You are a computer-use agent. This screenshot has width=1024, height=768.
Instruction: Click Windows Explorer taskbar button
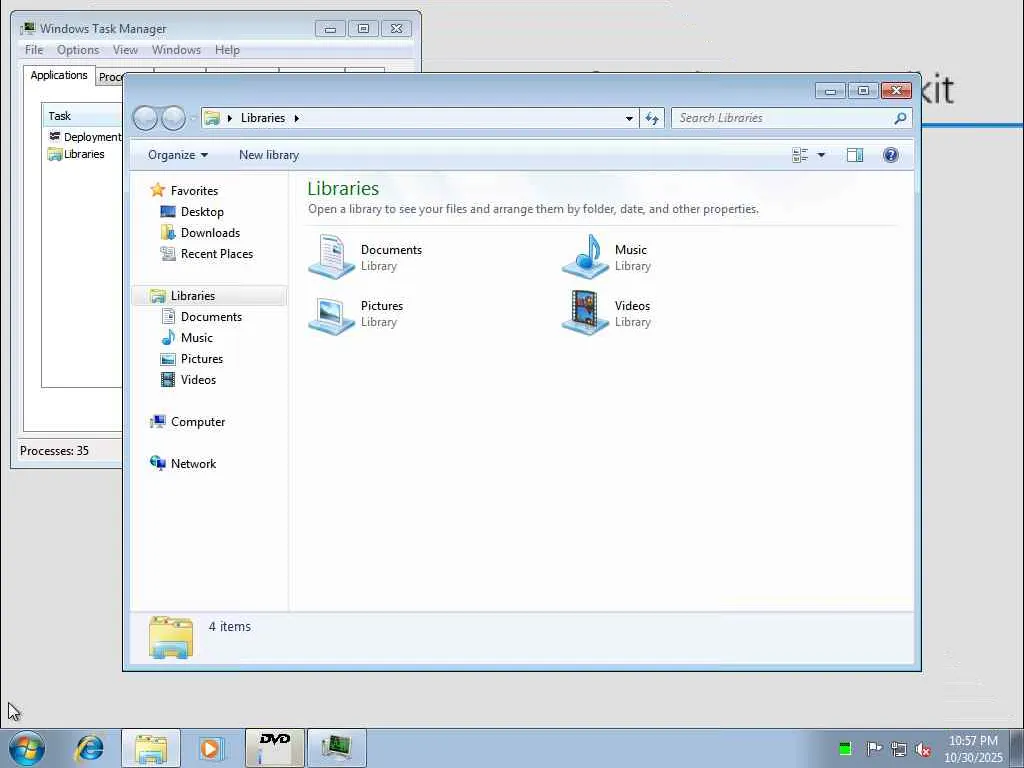point(151,748)
